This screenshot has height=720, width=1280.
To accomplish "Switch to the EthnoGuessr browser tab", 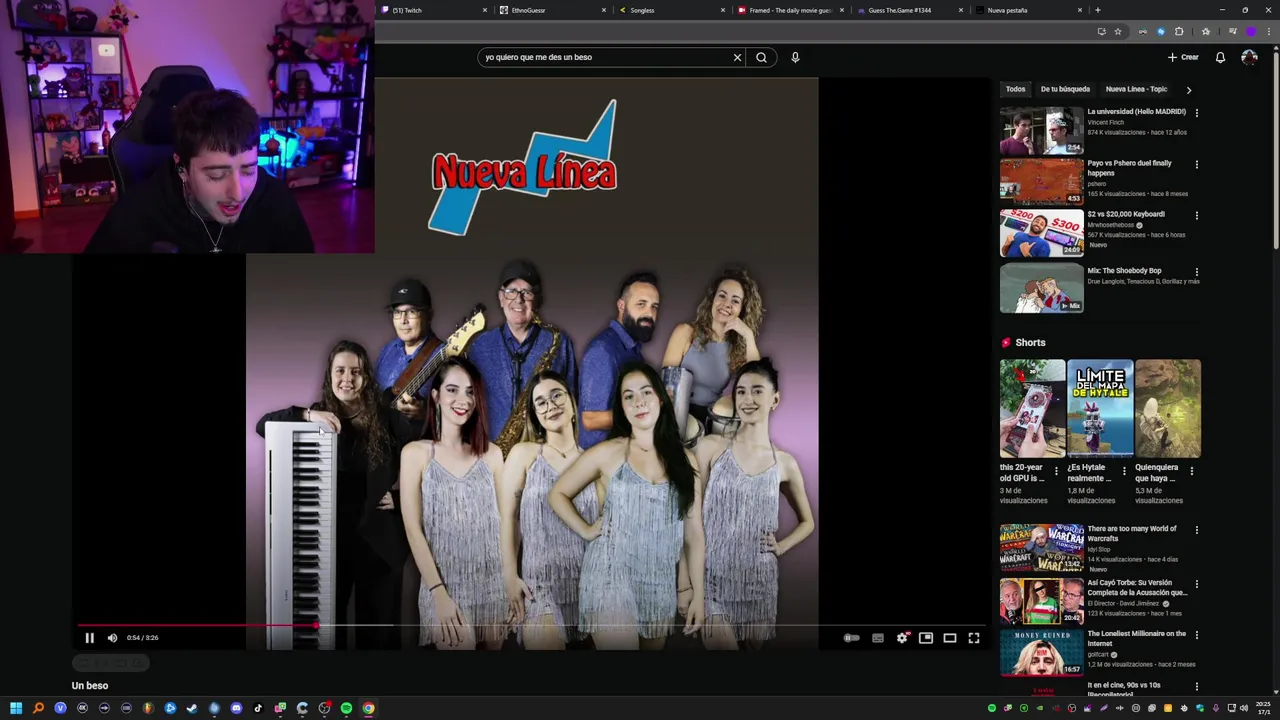I will pos(552,10).
